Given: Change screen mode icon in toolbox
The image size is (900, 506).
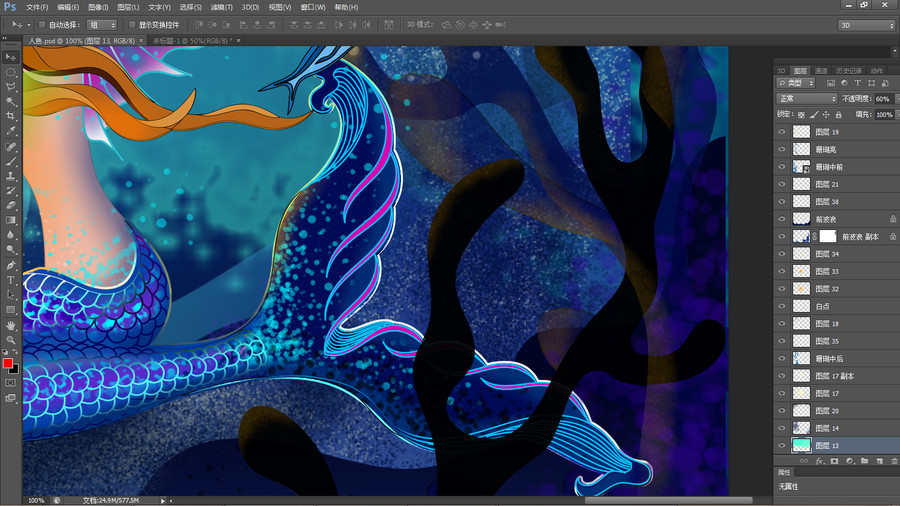Looking at the screenshot, I should click(x=10, y=398).
